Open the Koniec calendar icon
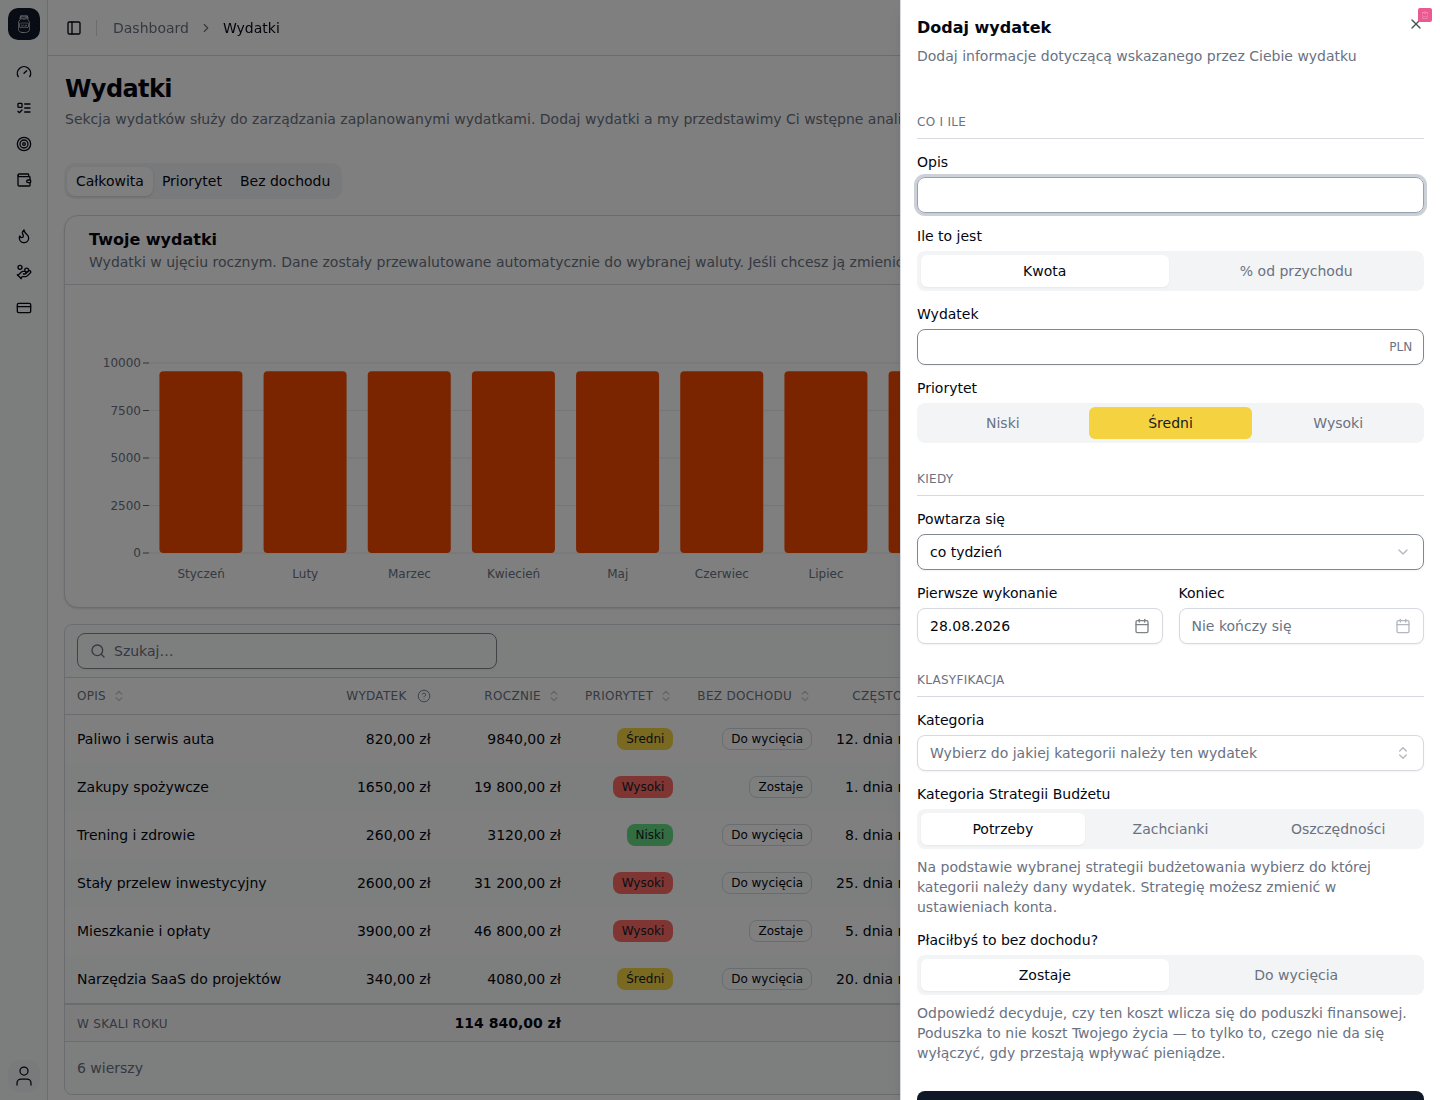 (x=1403, y=626)
